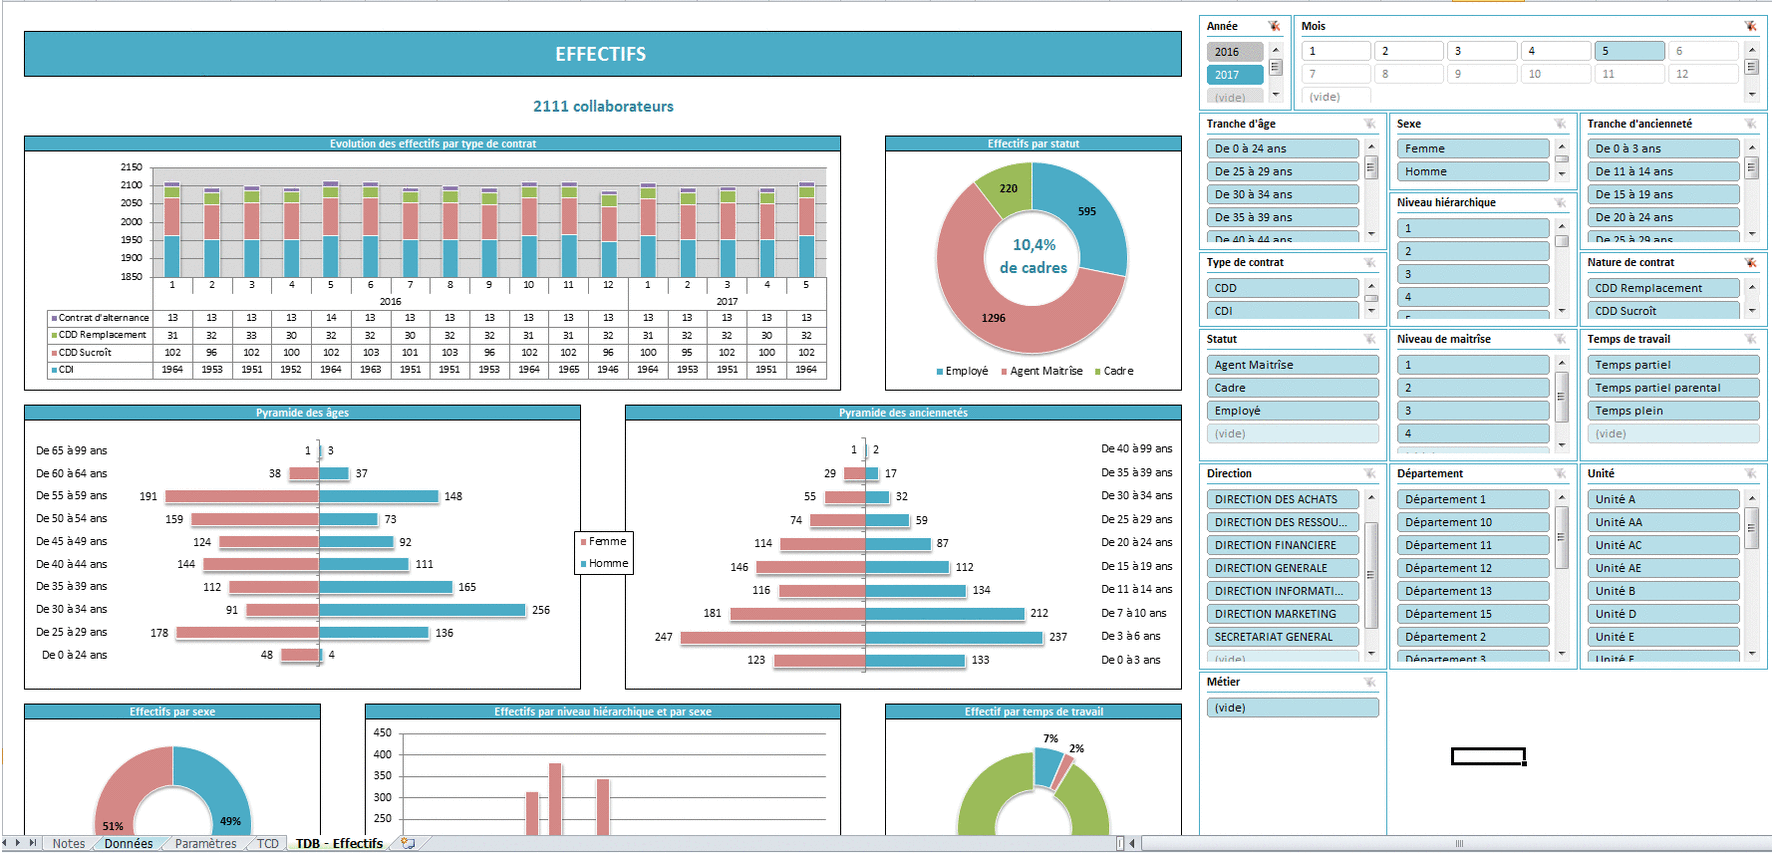Filter by SECRETARIAT GENERAL

(x=1283, y=637)
